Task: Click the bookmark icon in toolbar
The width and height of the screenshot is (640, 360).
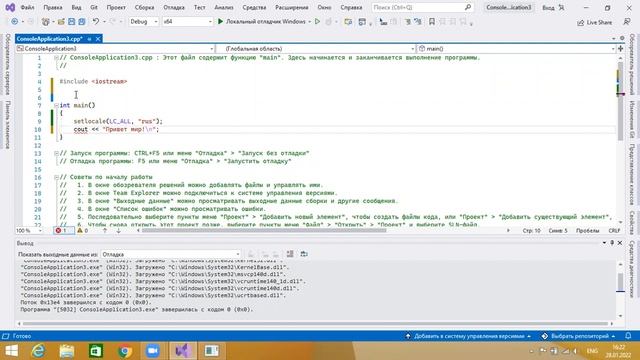Action: tap(431, 22)
